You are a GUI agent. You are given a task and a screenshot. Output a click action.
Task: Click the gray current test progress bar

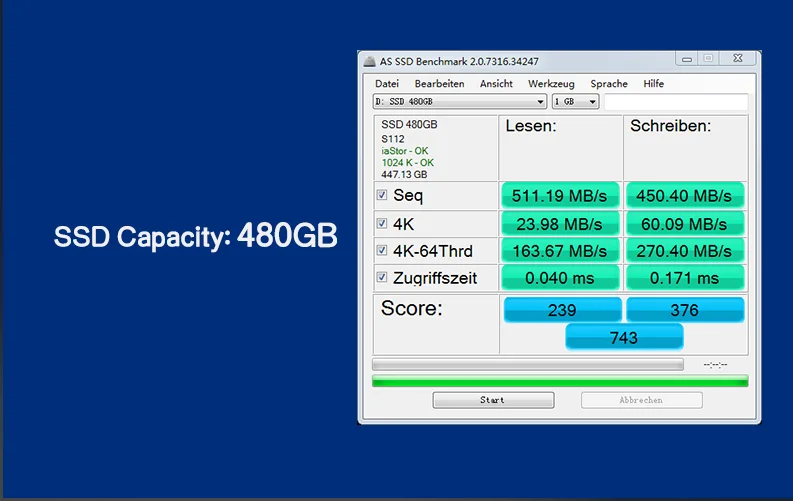[527, 365]
